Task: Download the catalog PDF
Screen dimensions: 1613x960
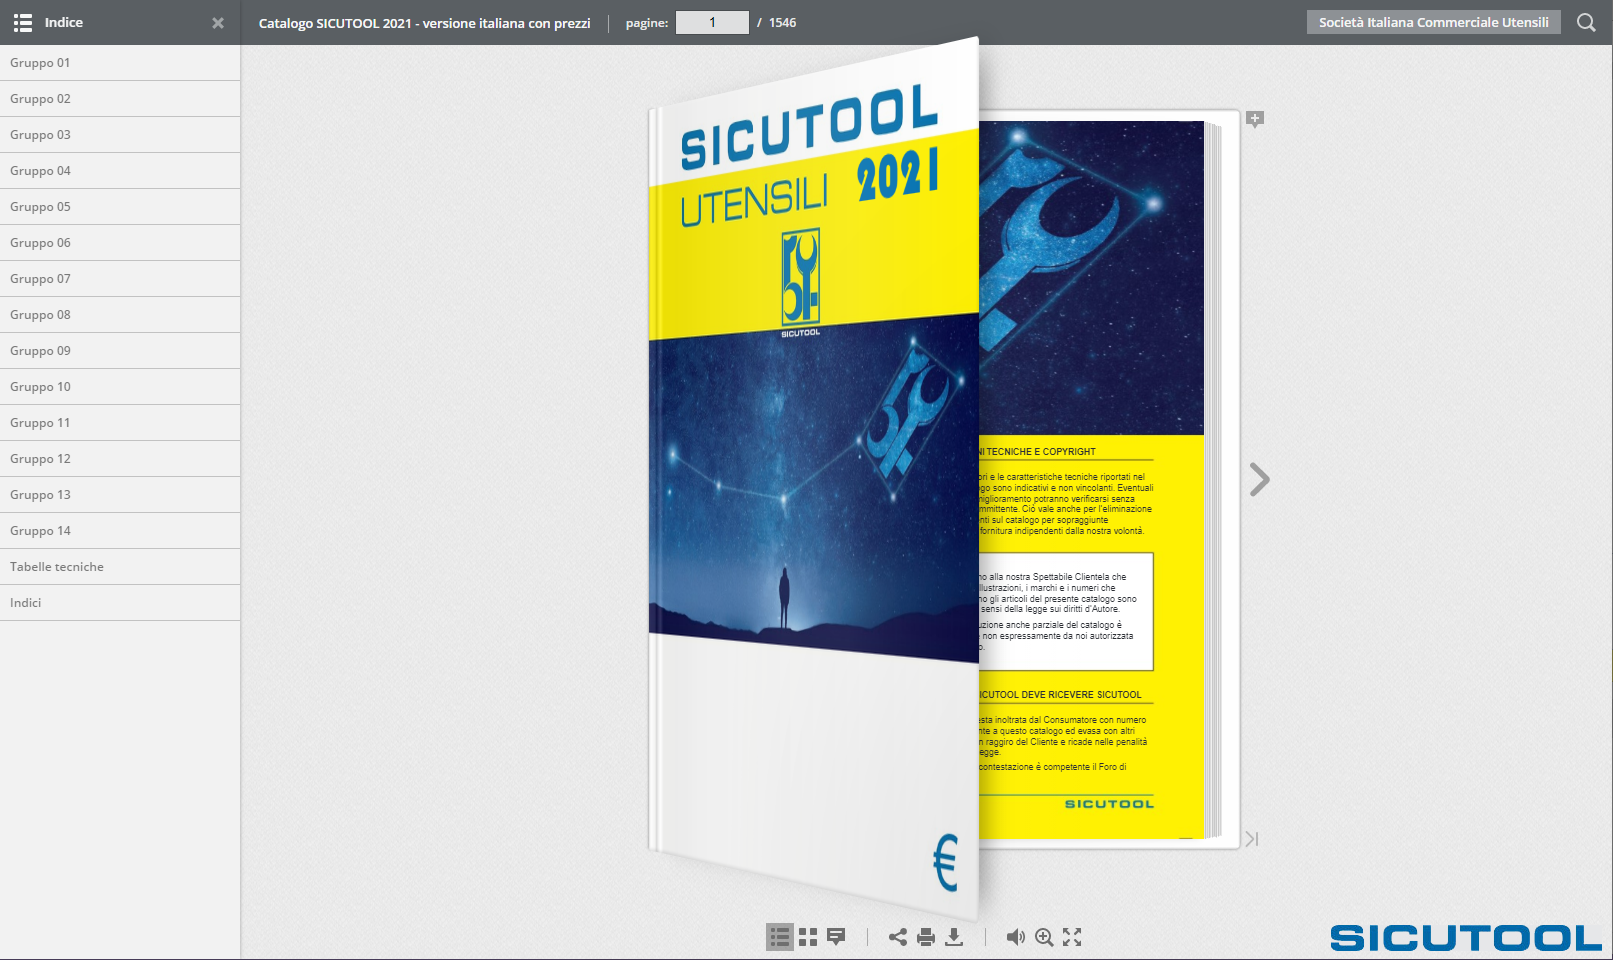Action: [954, 937]
